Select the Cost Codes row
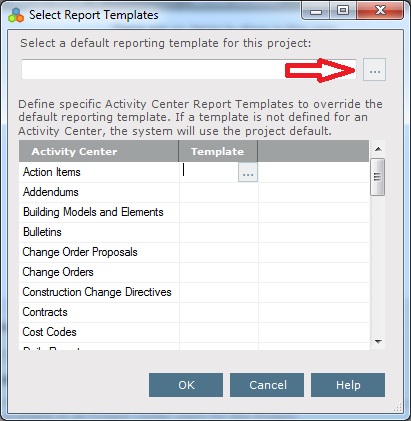This screenshot has width=411, height=421. [194, 332]
